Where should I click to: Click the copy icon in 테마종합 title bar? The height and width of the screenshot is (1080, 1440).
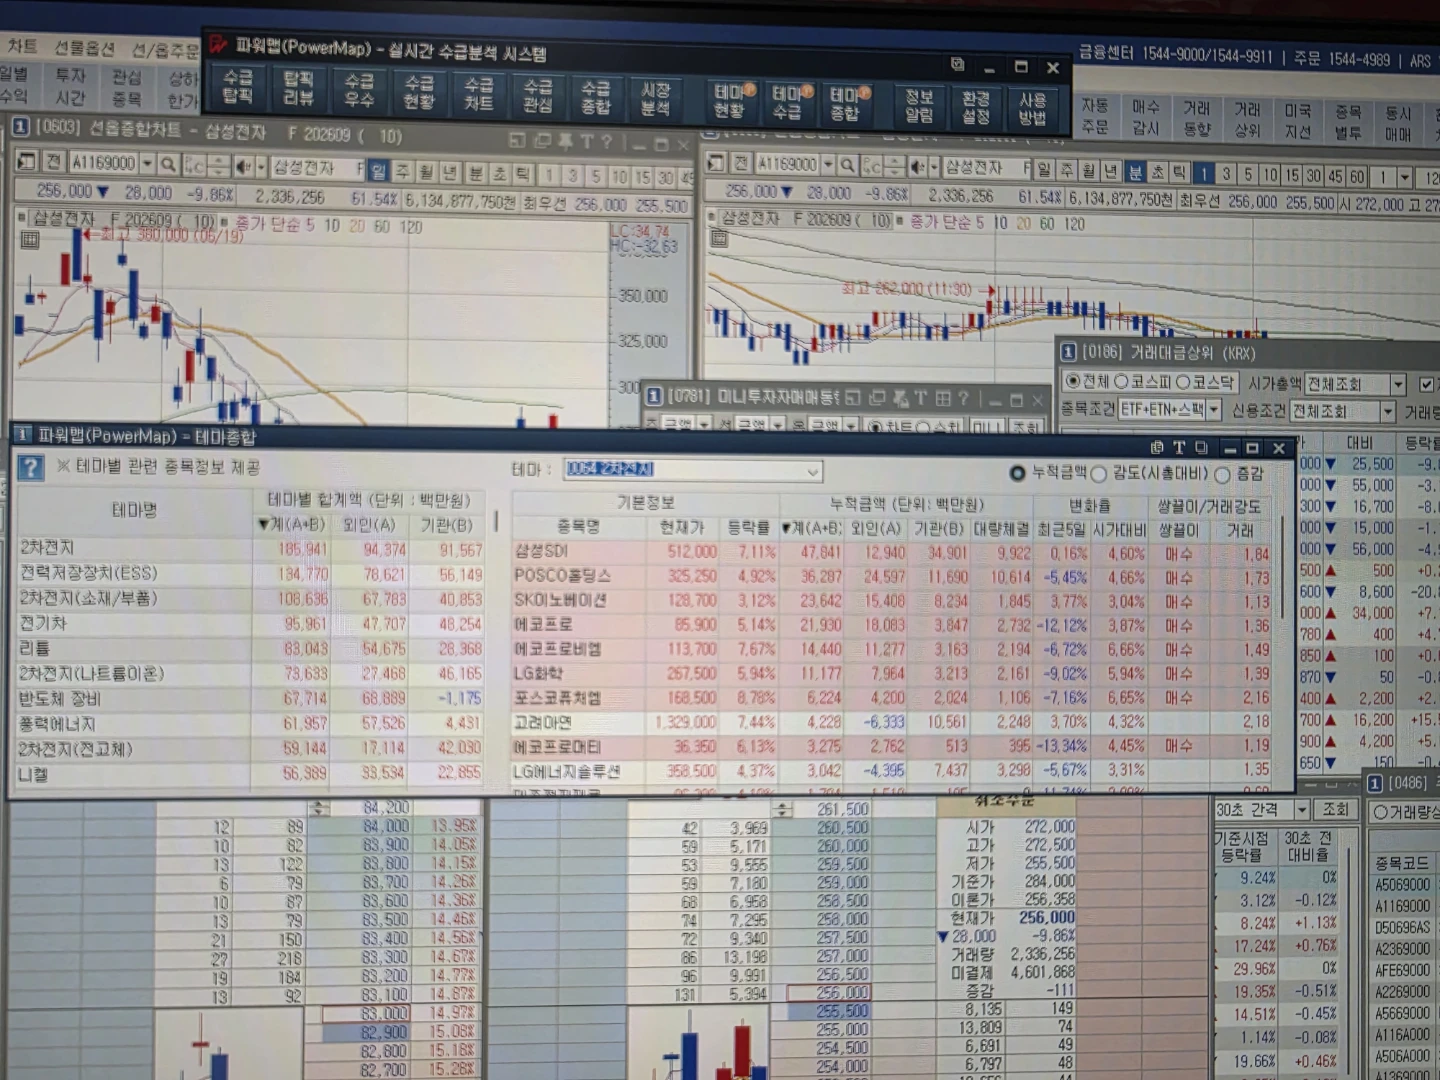pos(1157,447)
